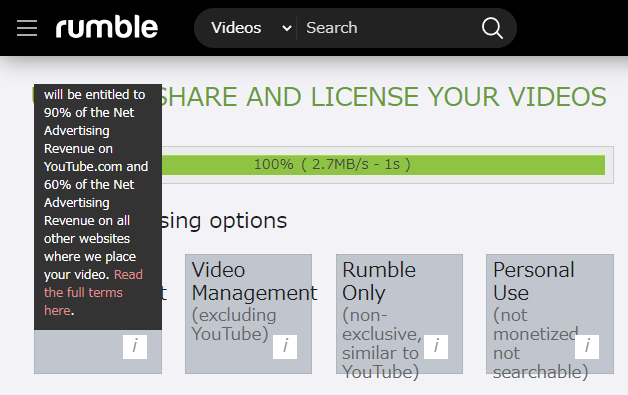Show info for the Video Management option
628x395 pixels.
click(285, 347)
